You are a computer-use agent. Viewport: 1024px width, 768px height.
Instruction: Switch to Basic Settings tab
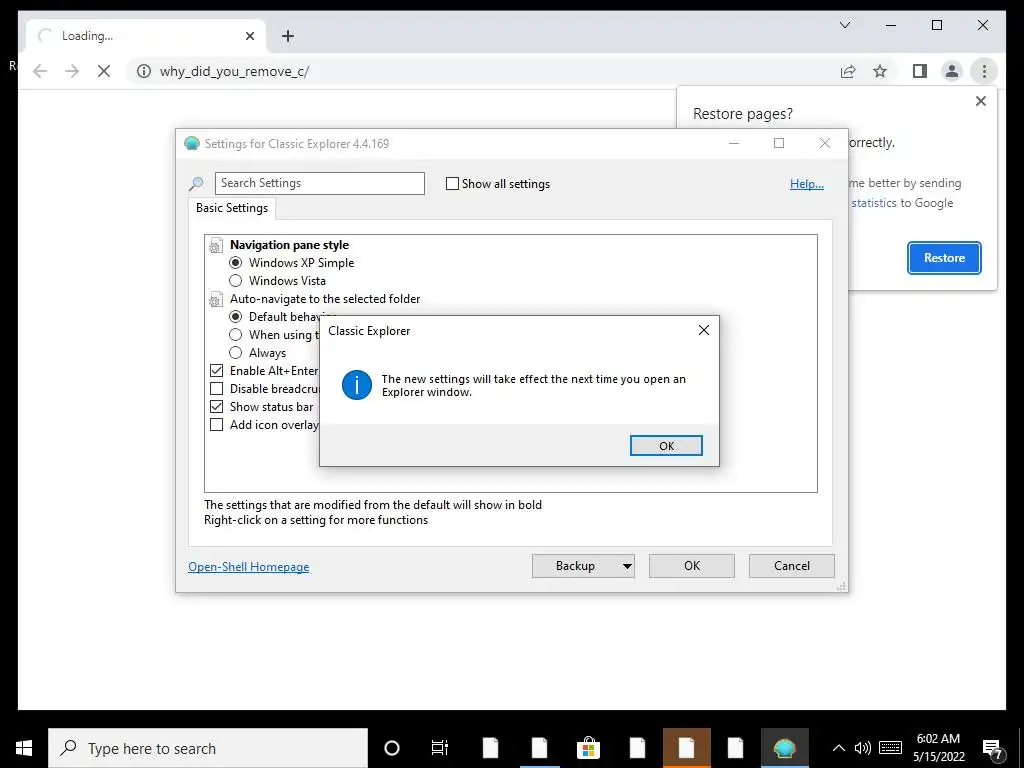tap(232, 208)
